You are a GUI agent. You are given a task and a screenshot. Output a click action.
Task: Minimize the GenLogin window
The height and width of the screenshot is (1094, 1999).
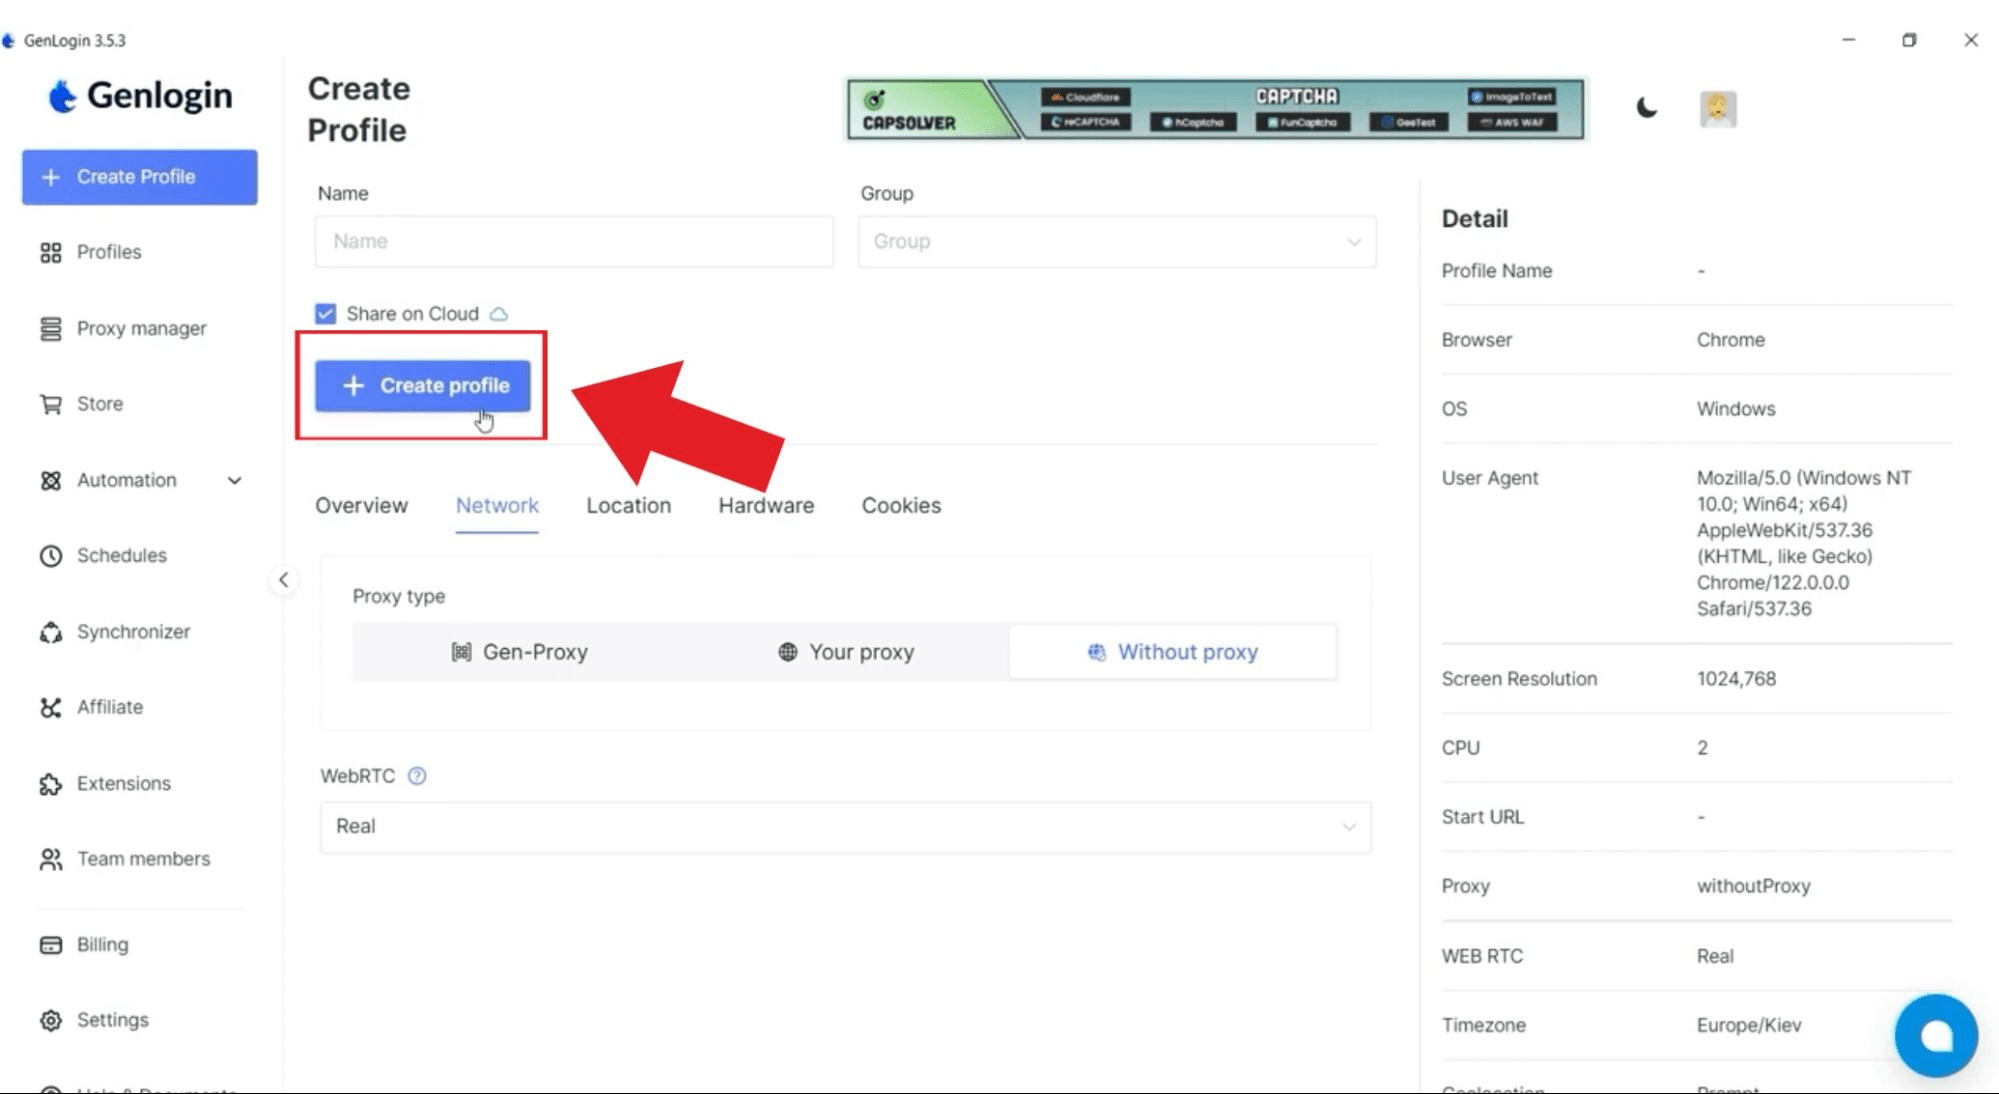1848,40
